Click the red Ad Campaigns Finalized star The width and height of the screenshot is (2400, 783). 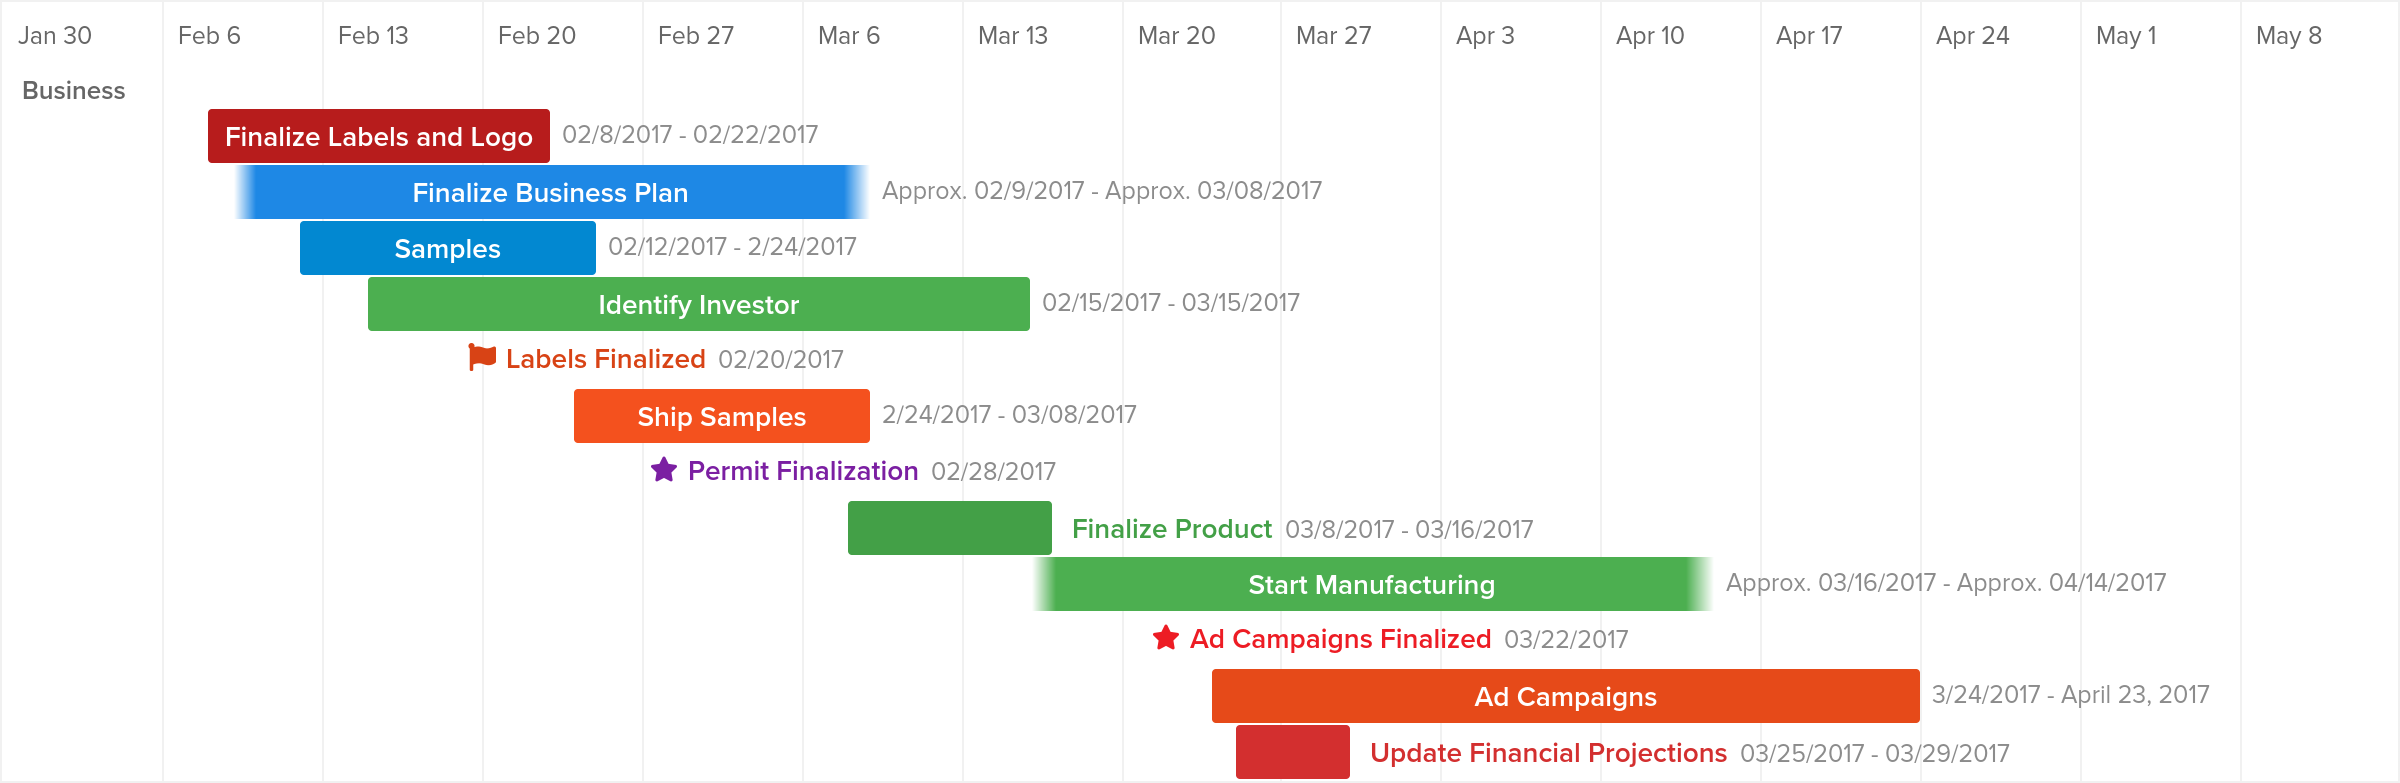click(x=1166, y=637)
